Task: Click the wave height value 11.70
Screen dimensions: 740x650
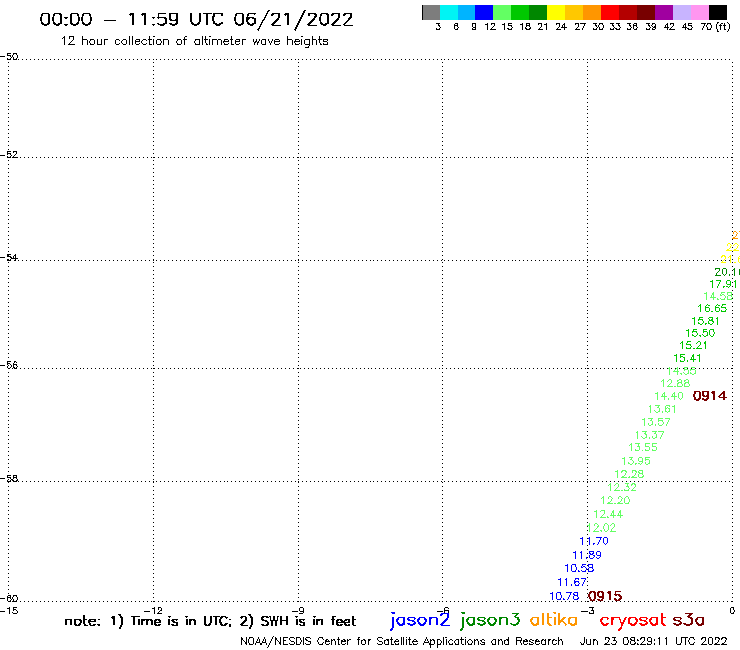Action: 594,541
